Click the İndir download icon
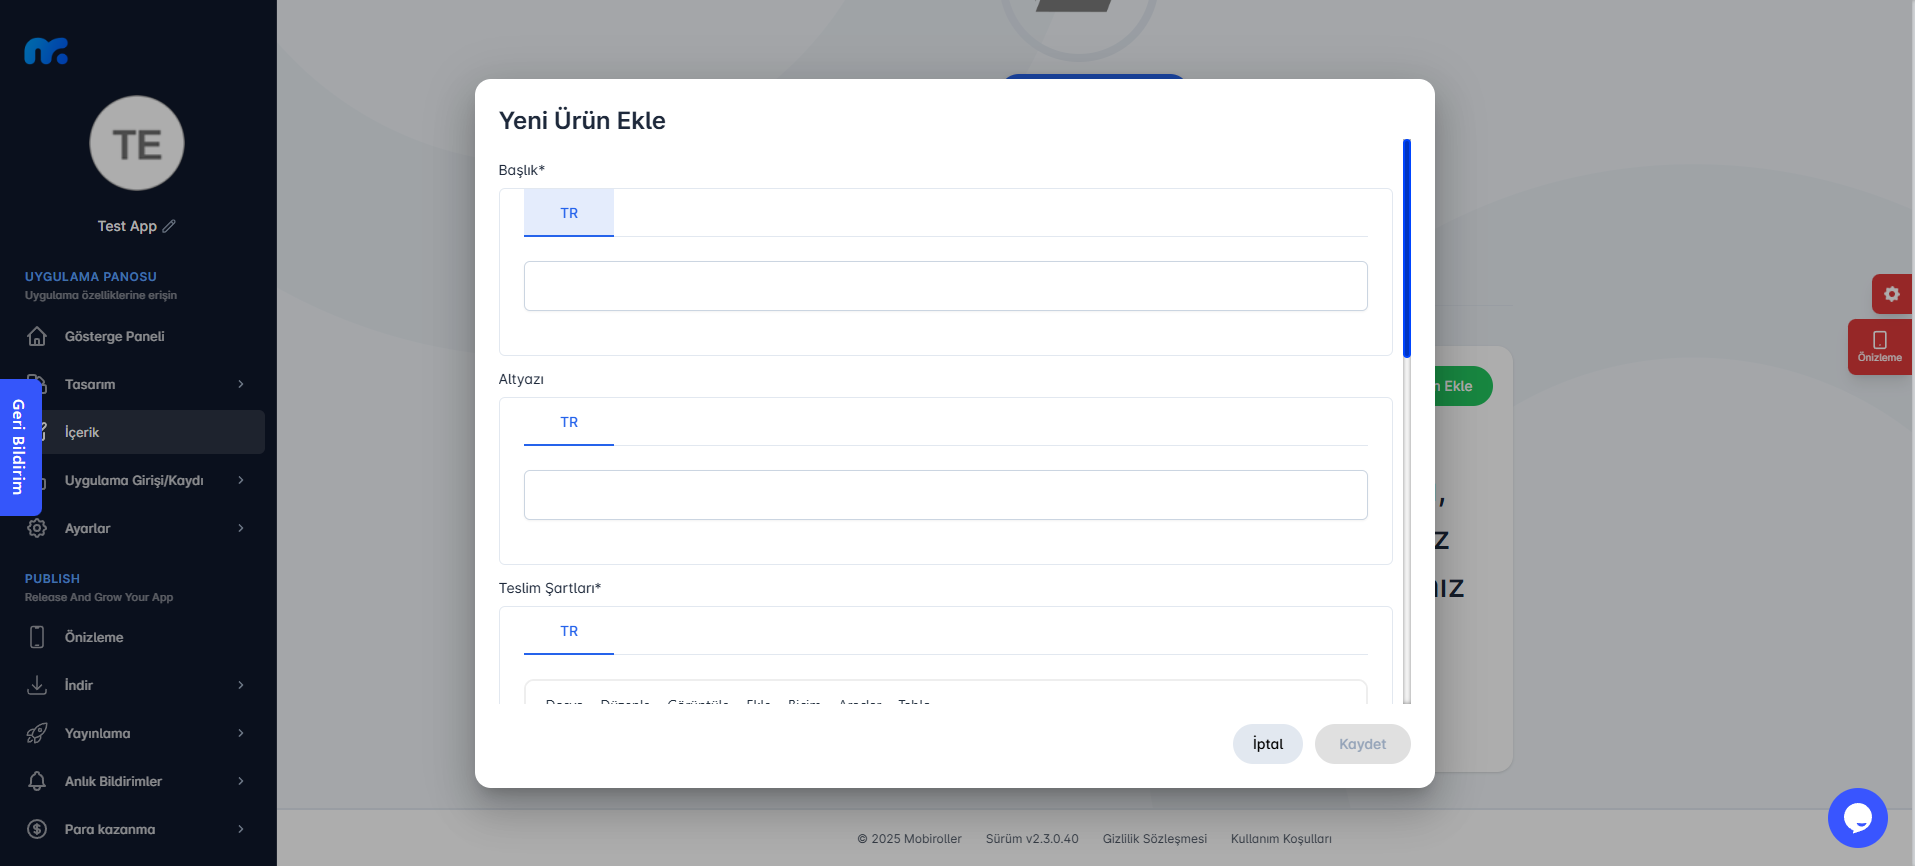The width and height of the screenshot is (1915, 866). tap(37, 685)
